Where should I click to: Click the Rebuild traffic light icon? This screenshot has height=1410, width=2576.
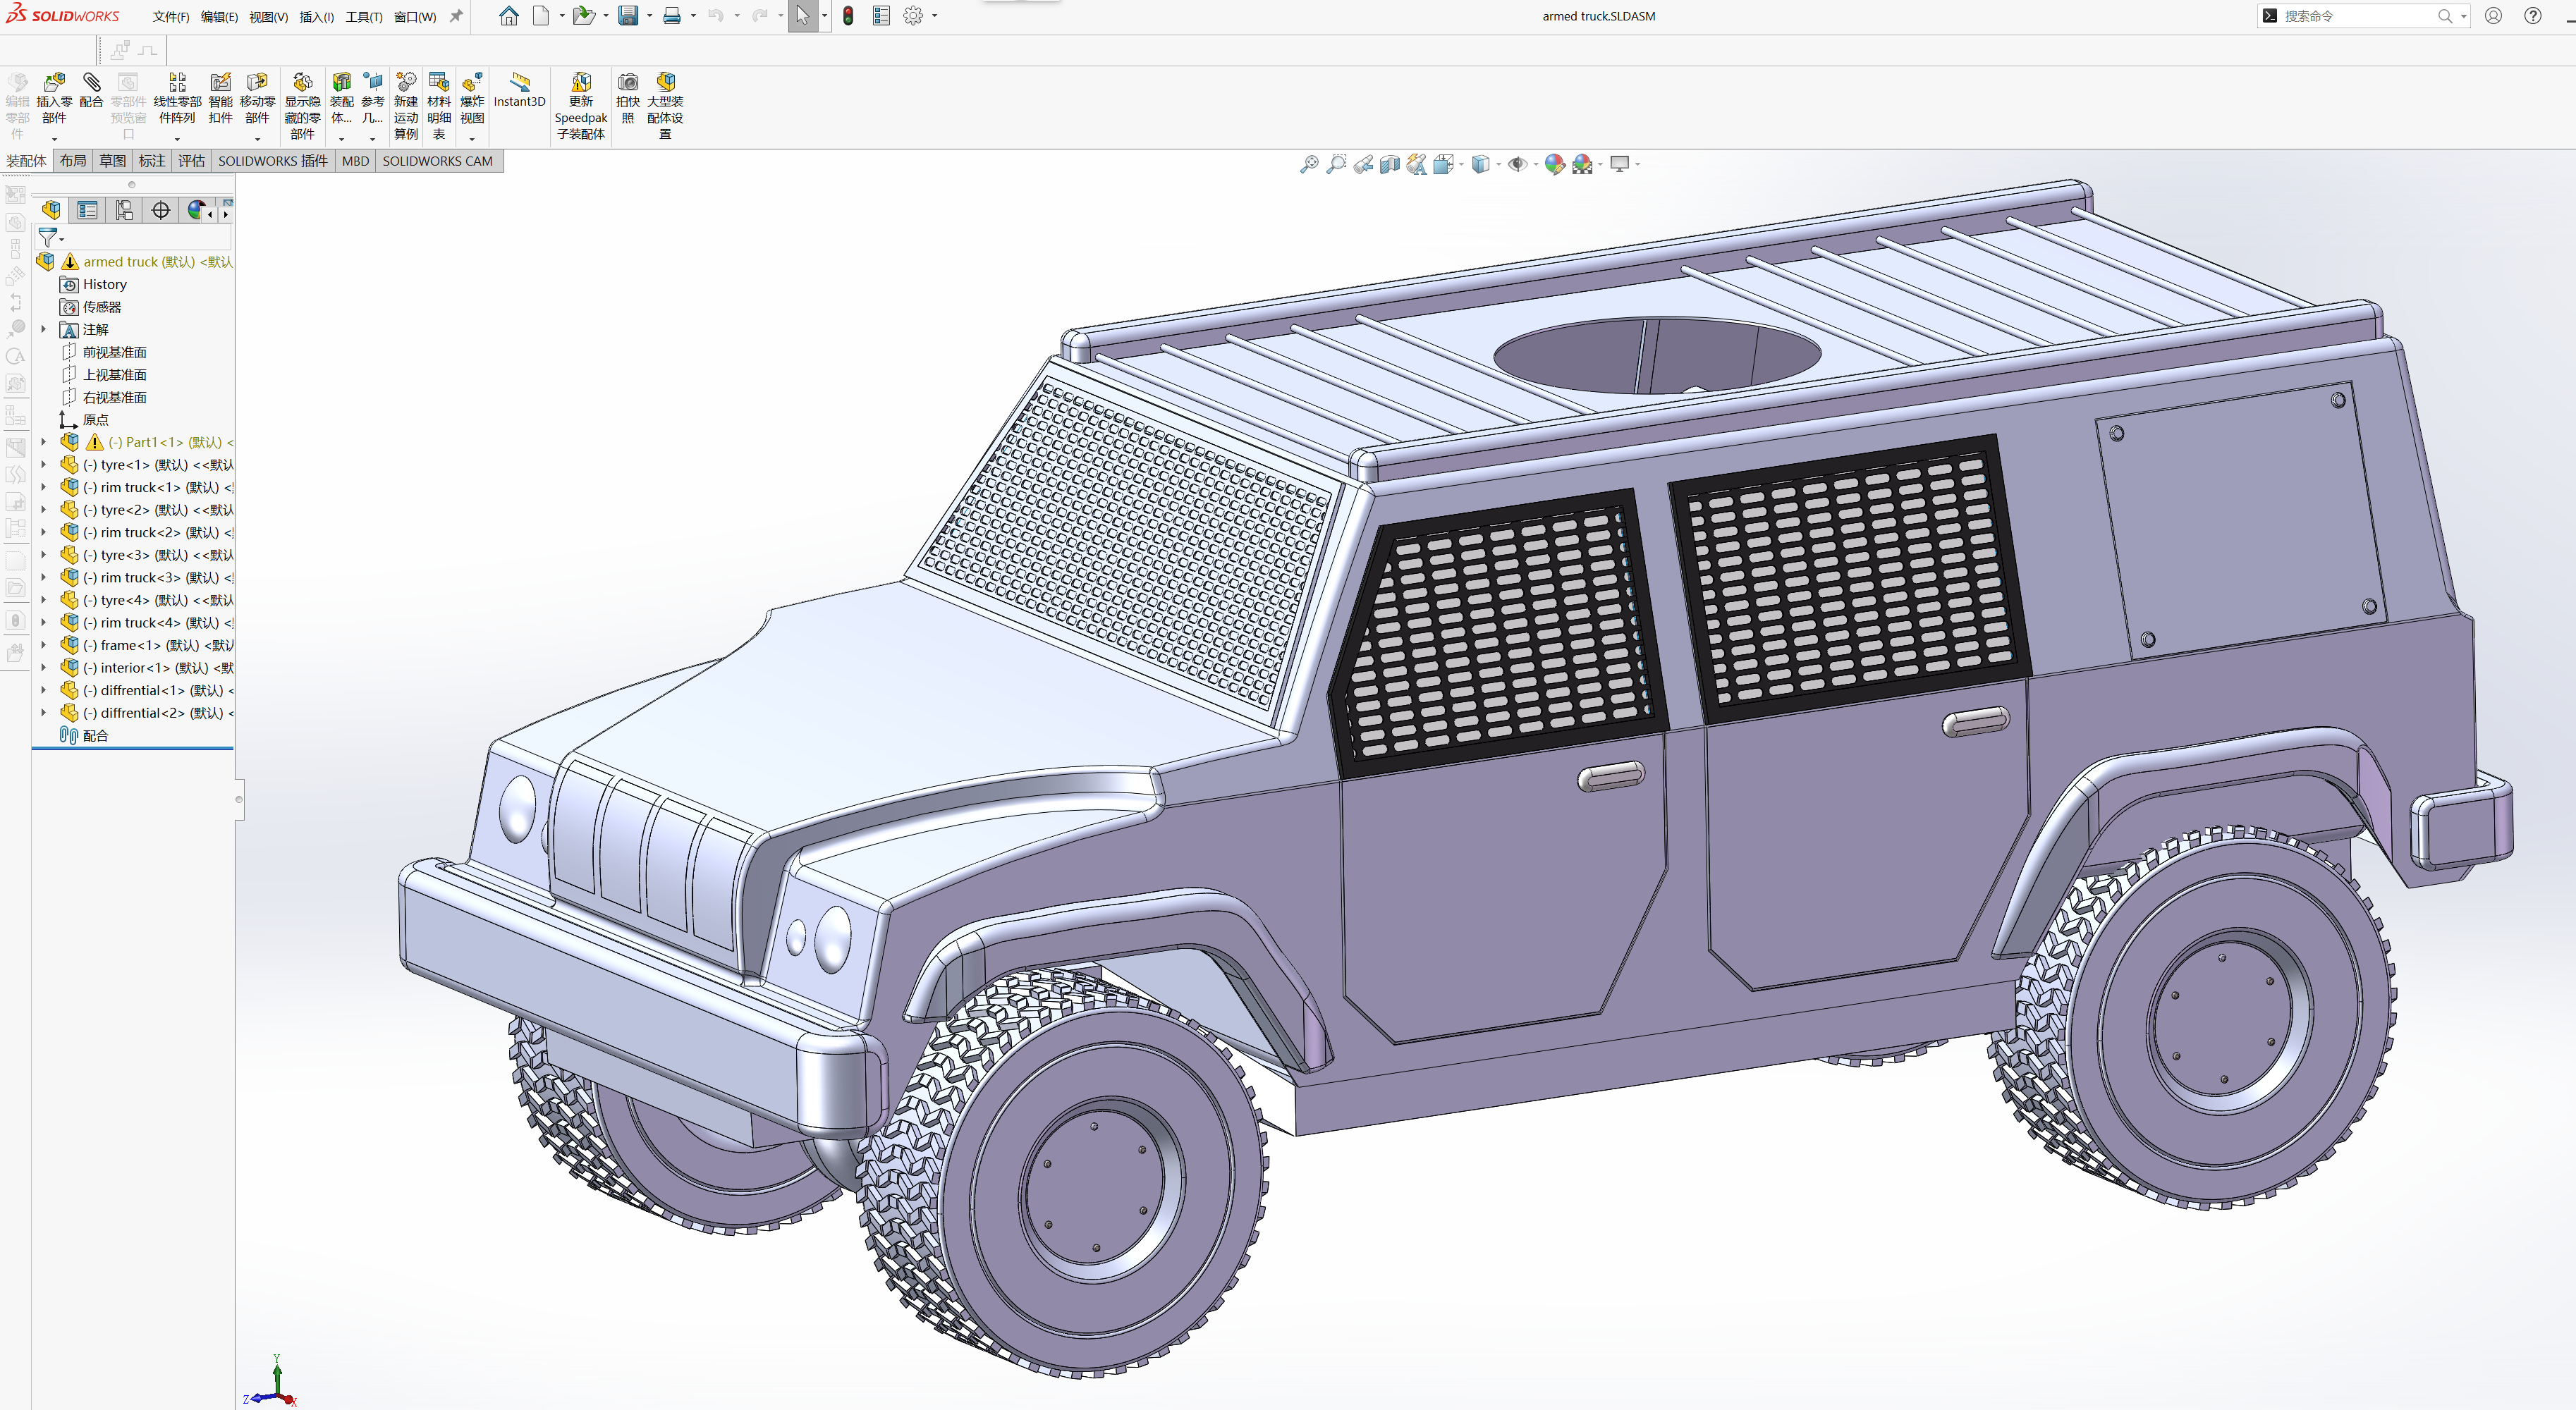click(x=848, y=16)
